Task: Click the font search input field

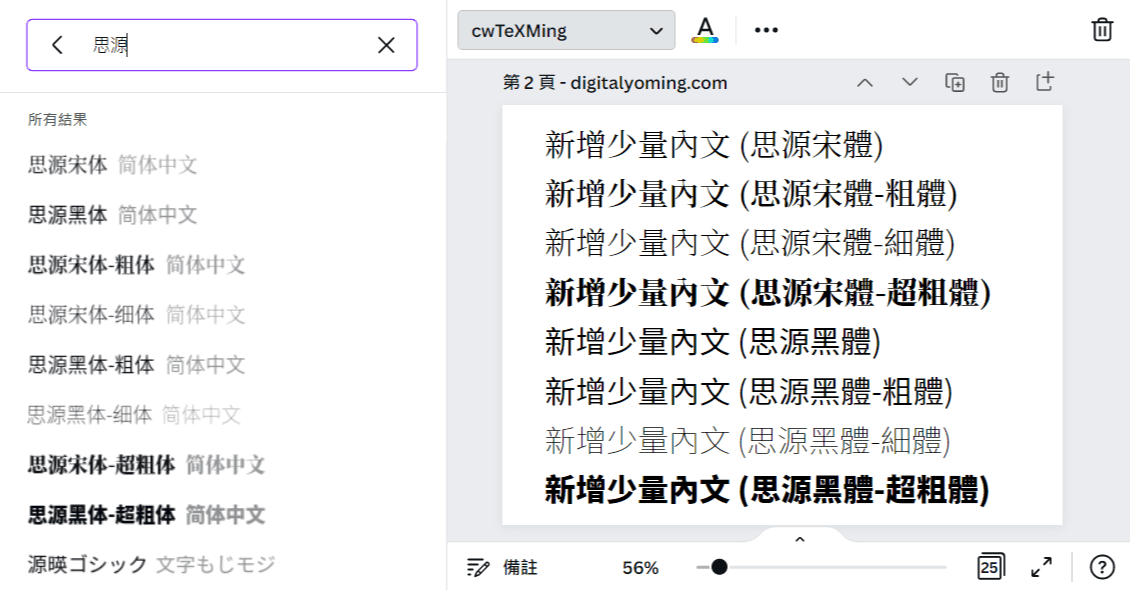Action: (x=230, y=45)
